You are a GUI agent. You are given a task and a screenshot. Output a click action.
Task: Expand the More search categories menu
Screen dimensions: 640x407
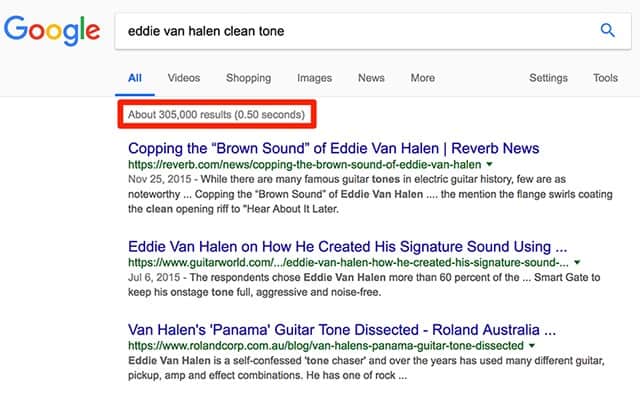coord(422,78)
